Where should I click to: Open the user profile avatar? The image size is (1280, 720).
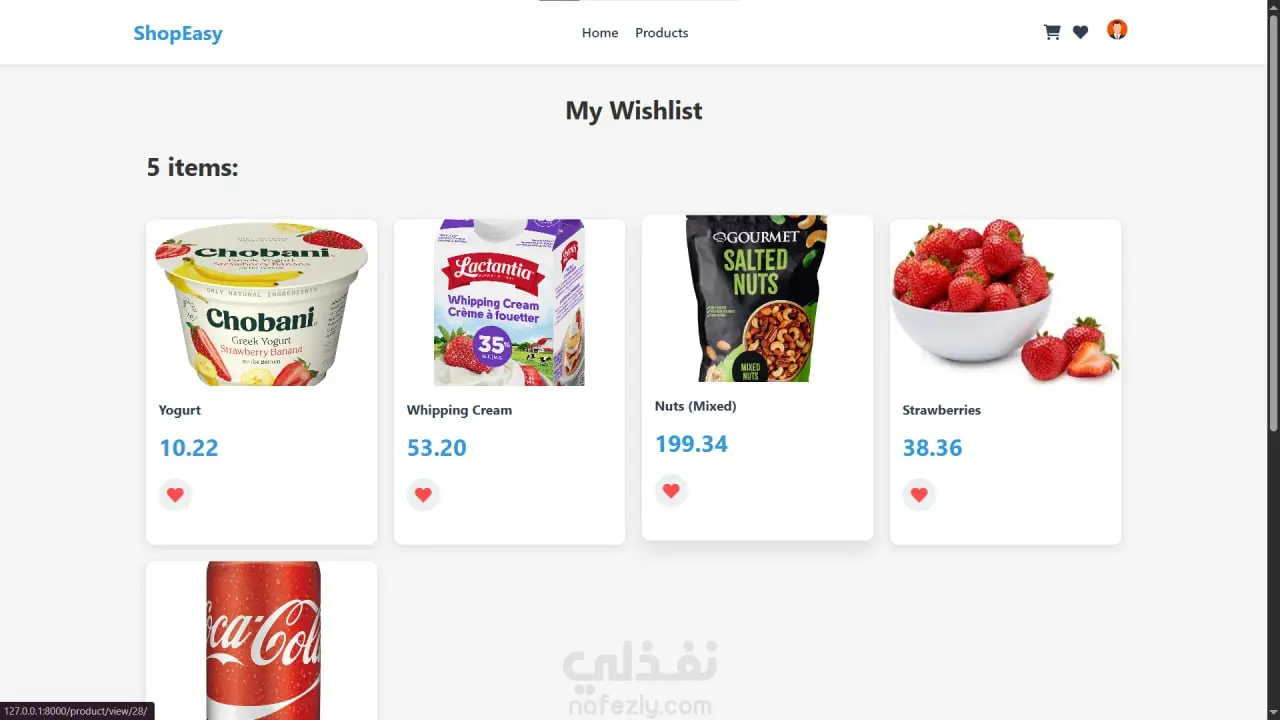click(1117, 30)
